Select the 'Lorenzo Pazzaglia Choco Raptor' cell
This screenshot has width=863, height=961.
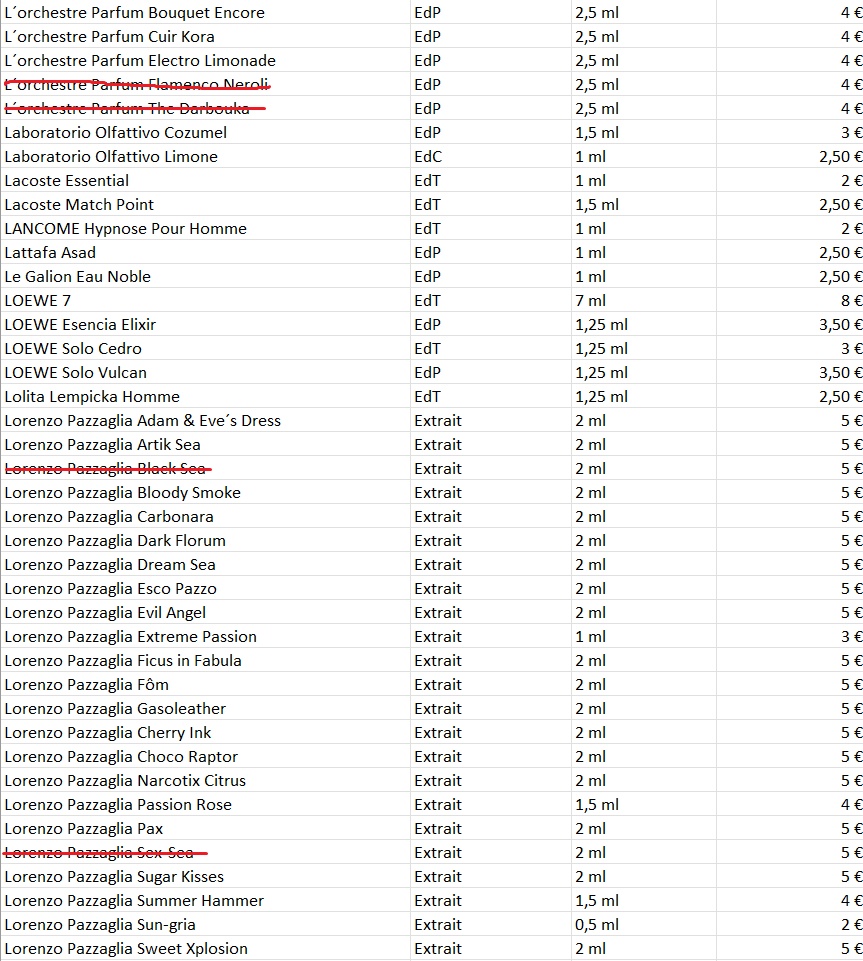click(x=121, y=756)
